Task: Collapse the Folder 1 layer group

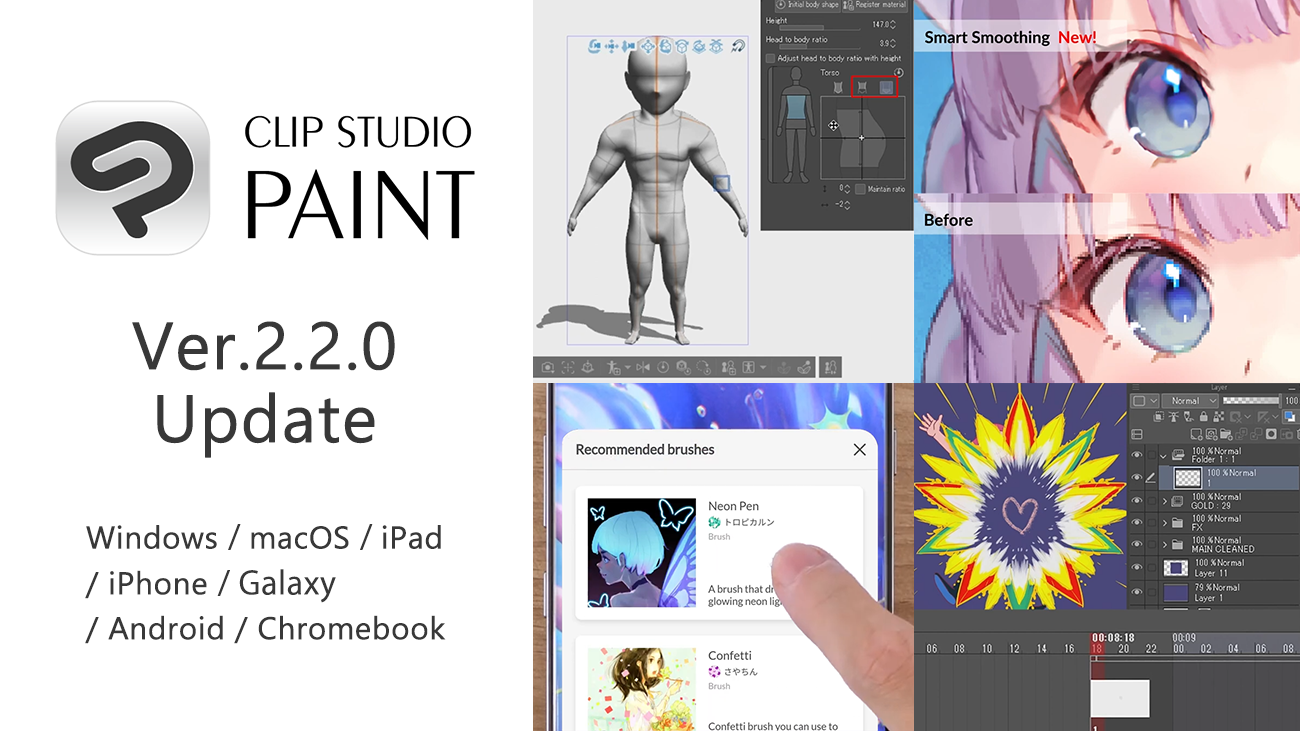Action: 1164,455
